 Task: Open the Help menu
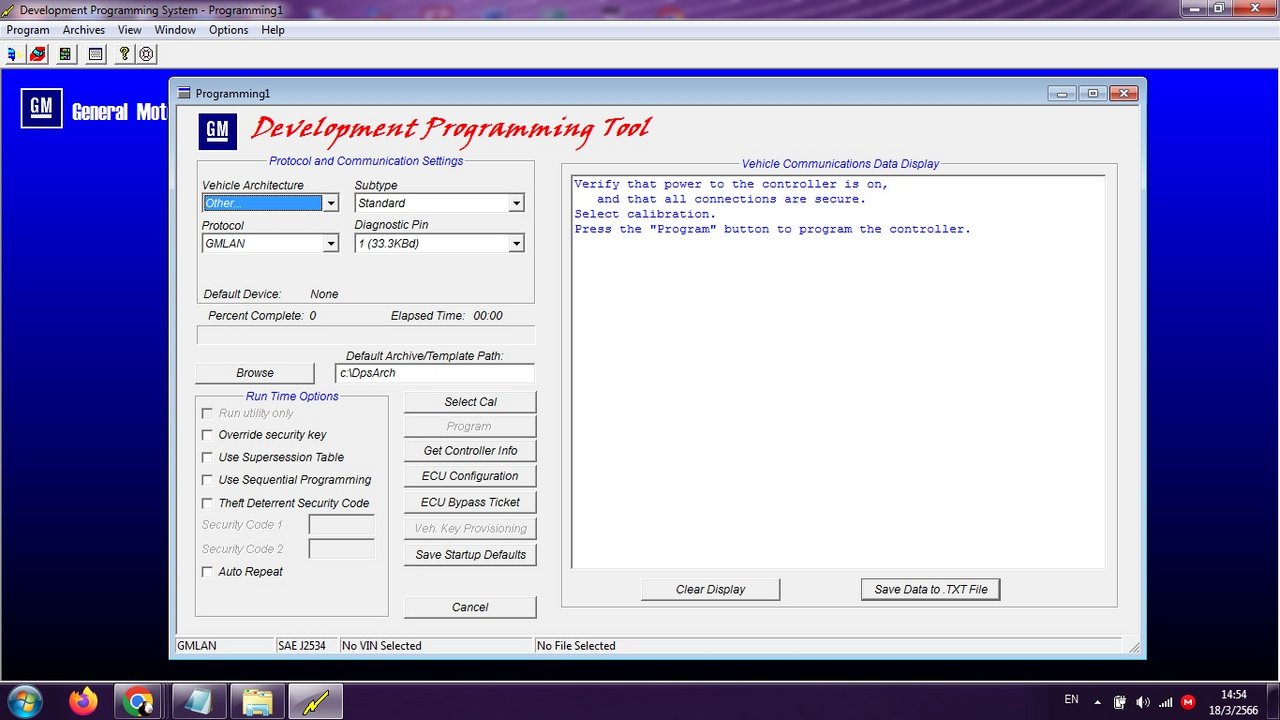coord(273,30)
